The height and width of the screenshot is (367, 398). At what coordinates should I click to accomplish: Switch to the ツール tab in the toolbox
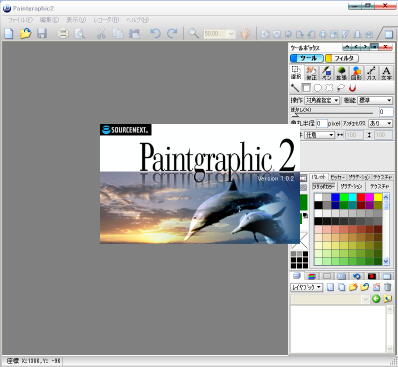pyautogui.click(x=307, y=58)
